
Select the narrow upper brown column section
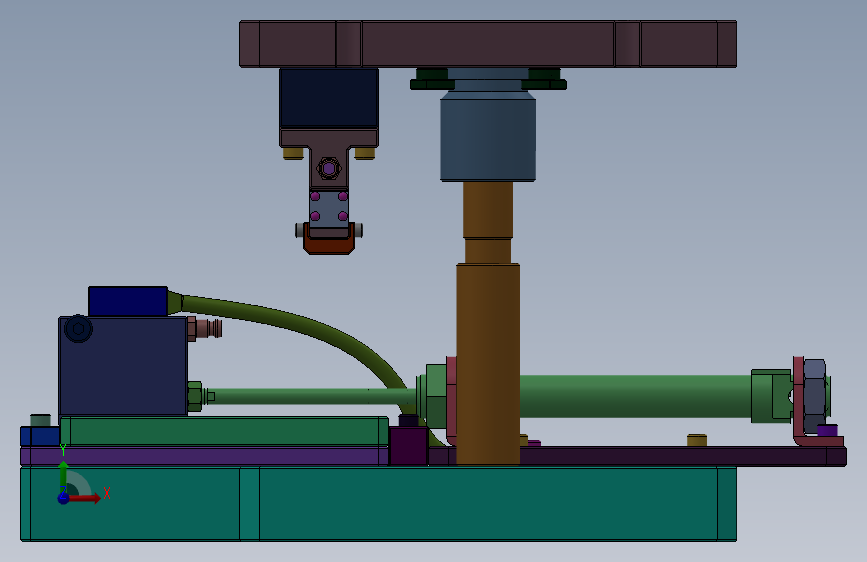(488, 210)
